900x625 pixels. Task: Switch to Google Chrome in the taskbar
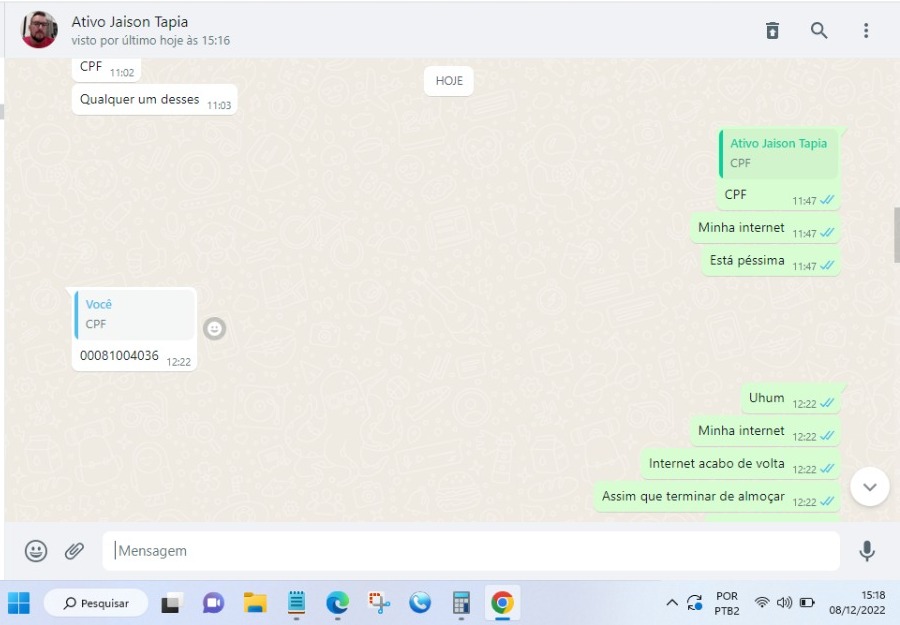(x=502, y=603)
